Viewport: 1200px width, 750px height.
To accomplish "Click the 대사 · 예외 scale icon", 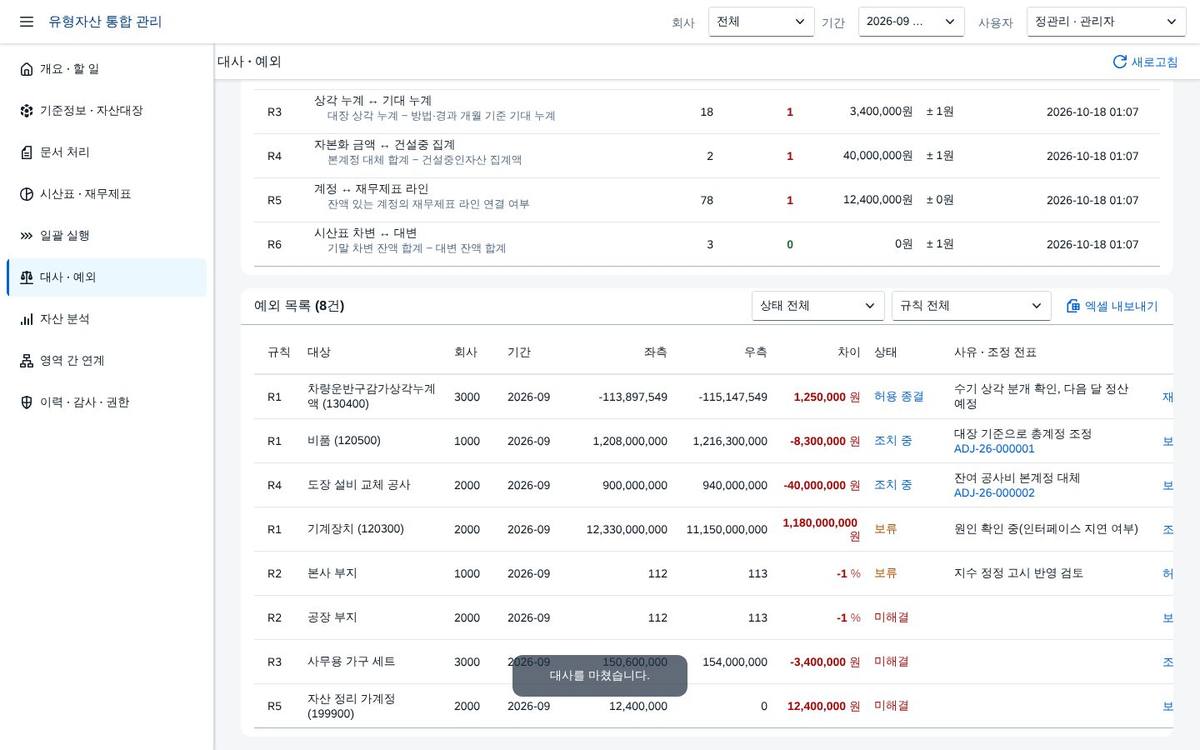I will 26,277.
